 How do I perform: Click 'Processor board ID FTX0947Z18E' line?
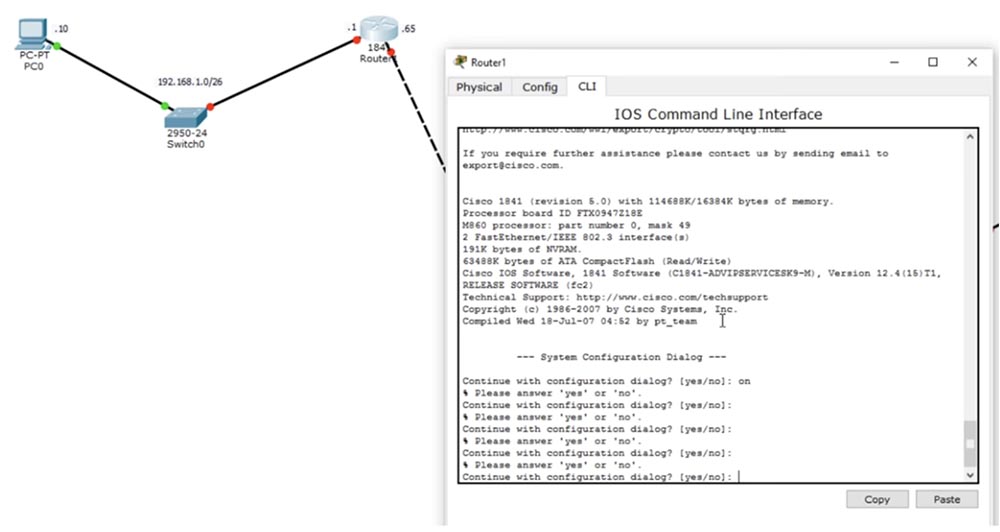(x=552, y=214)
